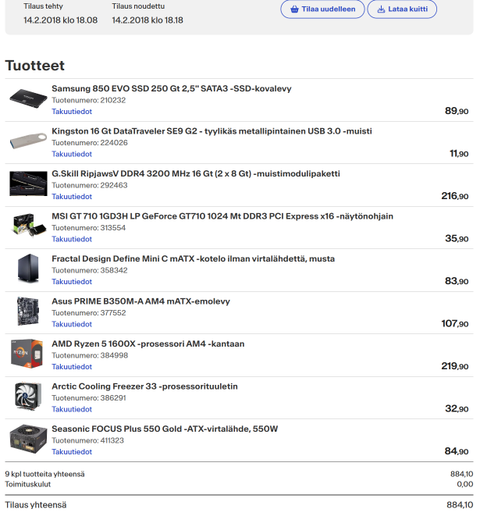Click the Tilaa uudelleen button
480x513 pixels.
[322, 9]
